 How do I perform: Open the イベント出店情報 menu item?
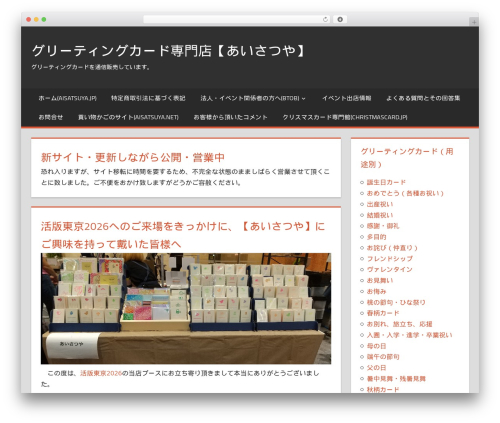point(347,98)
